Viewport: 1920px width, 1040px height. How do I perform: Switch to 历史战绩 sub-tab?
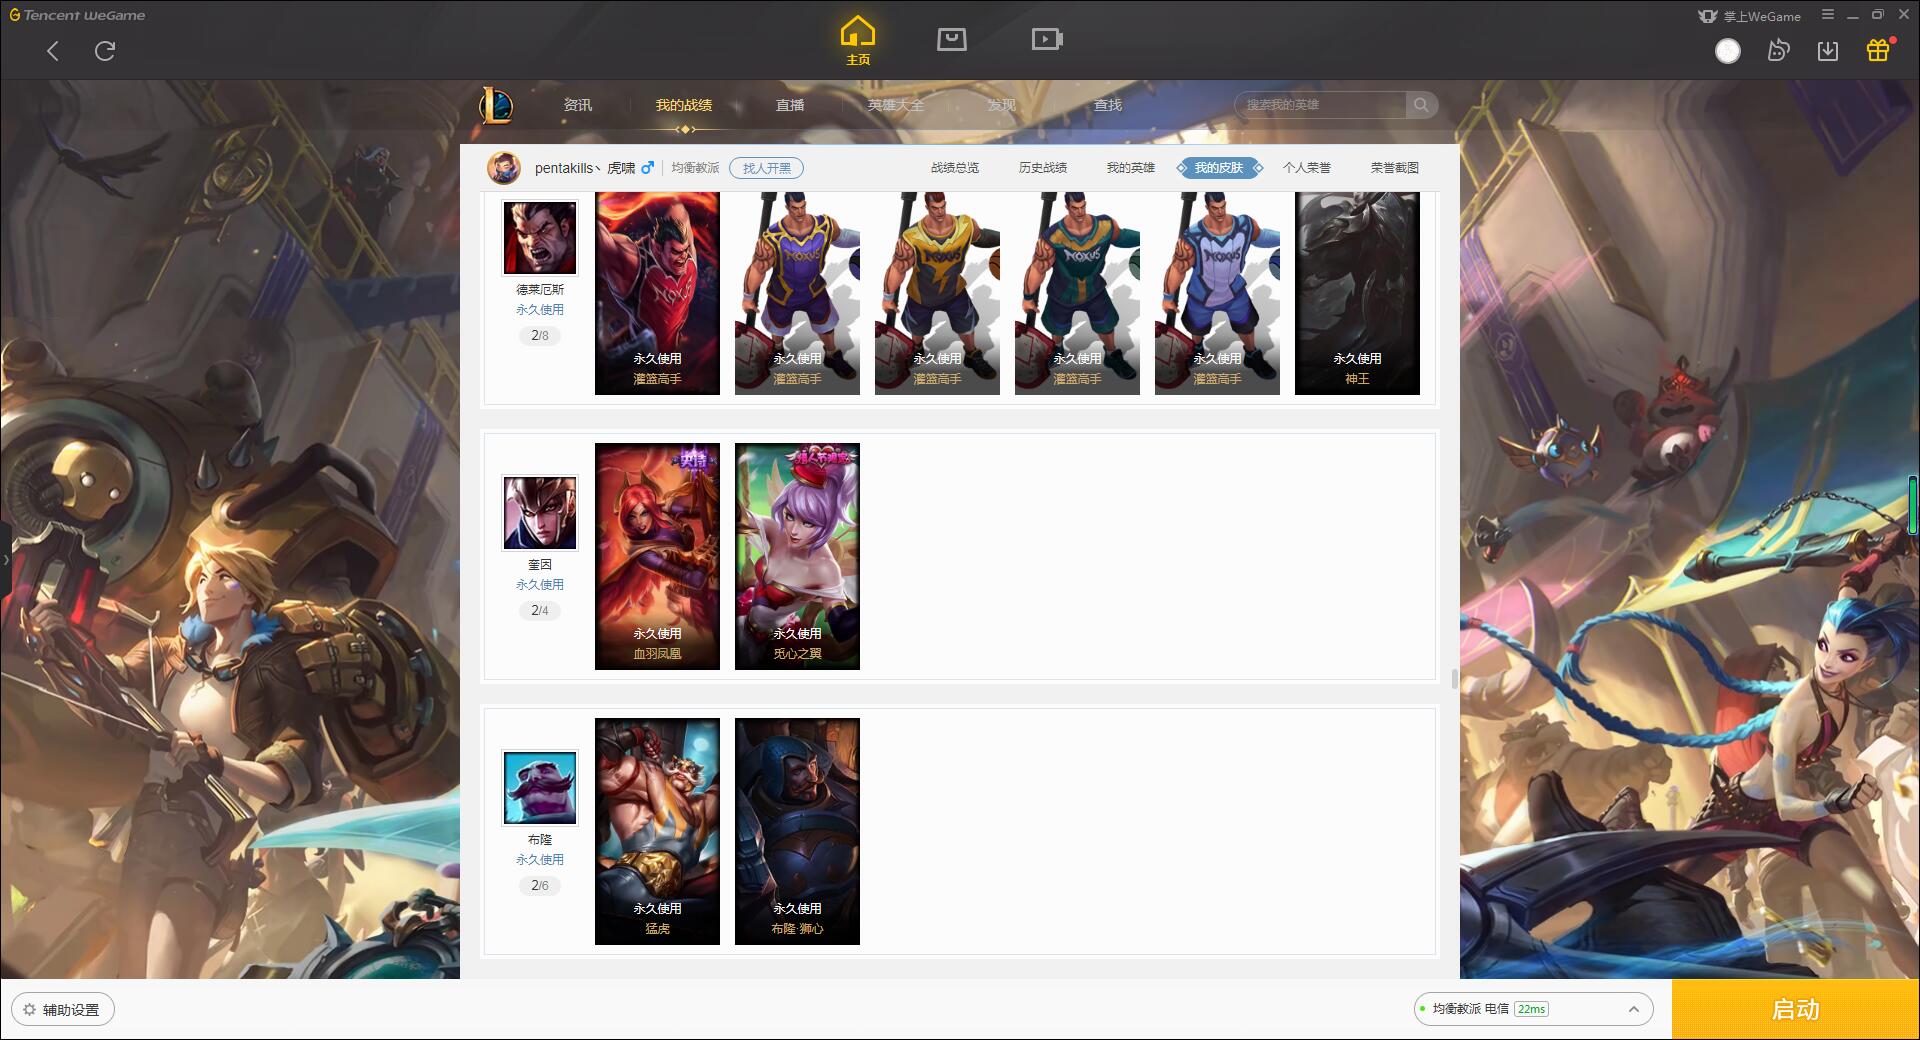click(1043, 168)
